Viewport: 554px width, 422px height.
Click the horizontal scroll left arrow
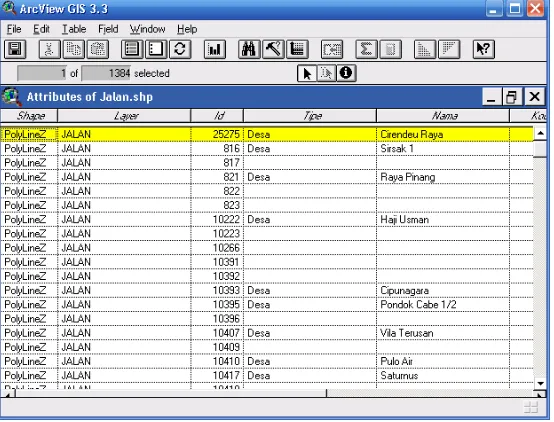(x=8, y=393)
